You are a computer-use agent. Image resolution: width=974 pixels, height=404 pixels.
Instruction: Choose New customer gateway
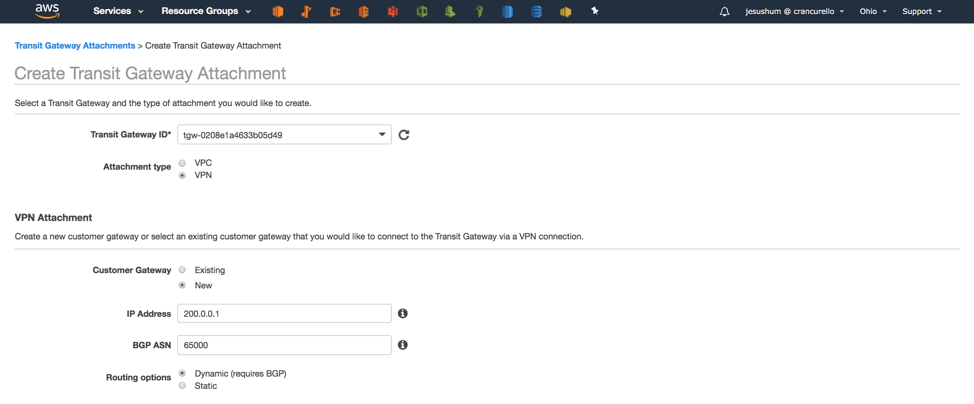coord(182,286)
